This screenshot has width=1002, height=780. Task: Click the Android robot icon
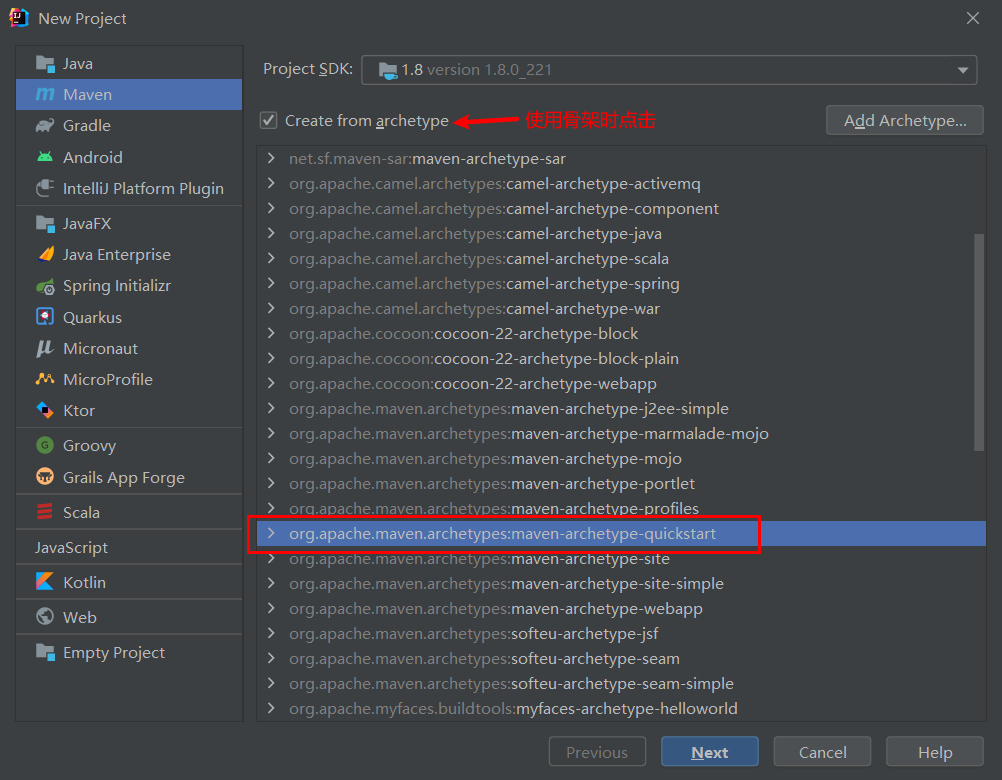pos(45,157)
